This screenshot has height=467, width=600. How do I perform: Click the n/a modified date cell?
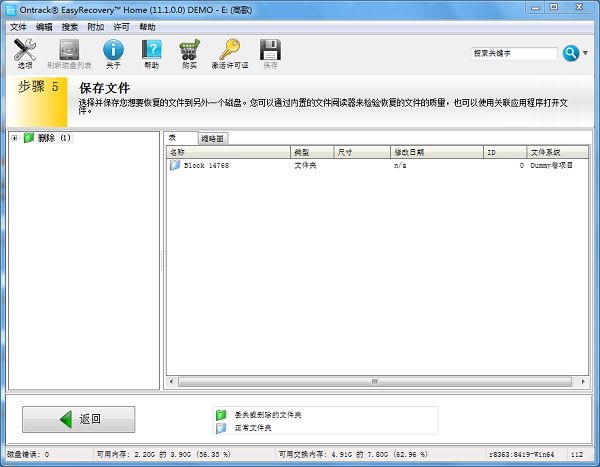point(400,165)
